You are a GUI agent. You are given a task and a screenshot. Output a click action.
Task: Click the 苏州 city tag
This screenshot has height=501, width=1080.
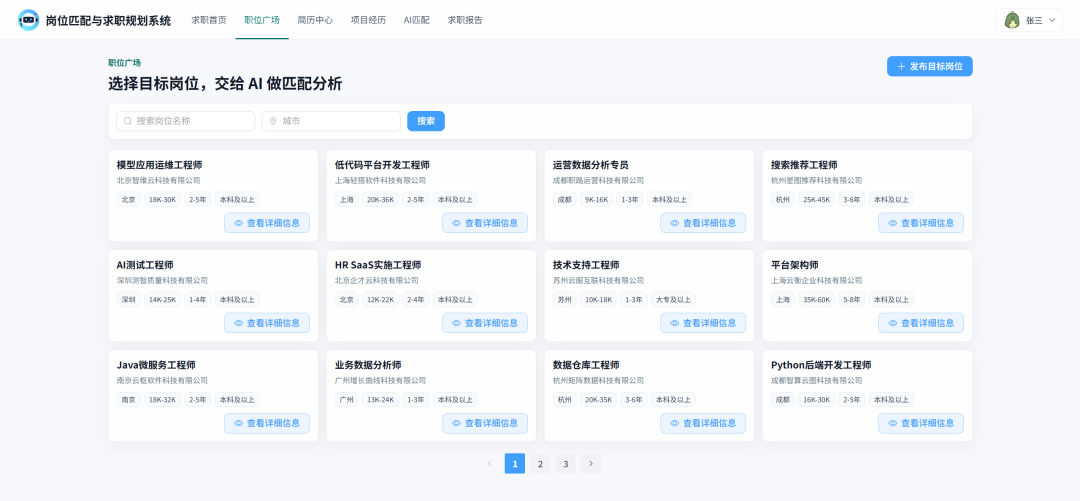(x=565, y=300)
